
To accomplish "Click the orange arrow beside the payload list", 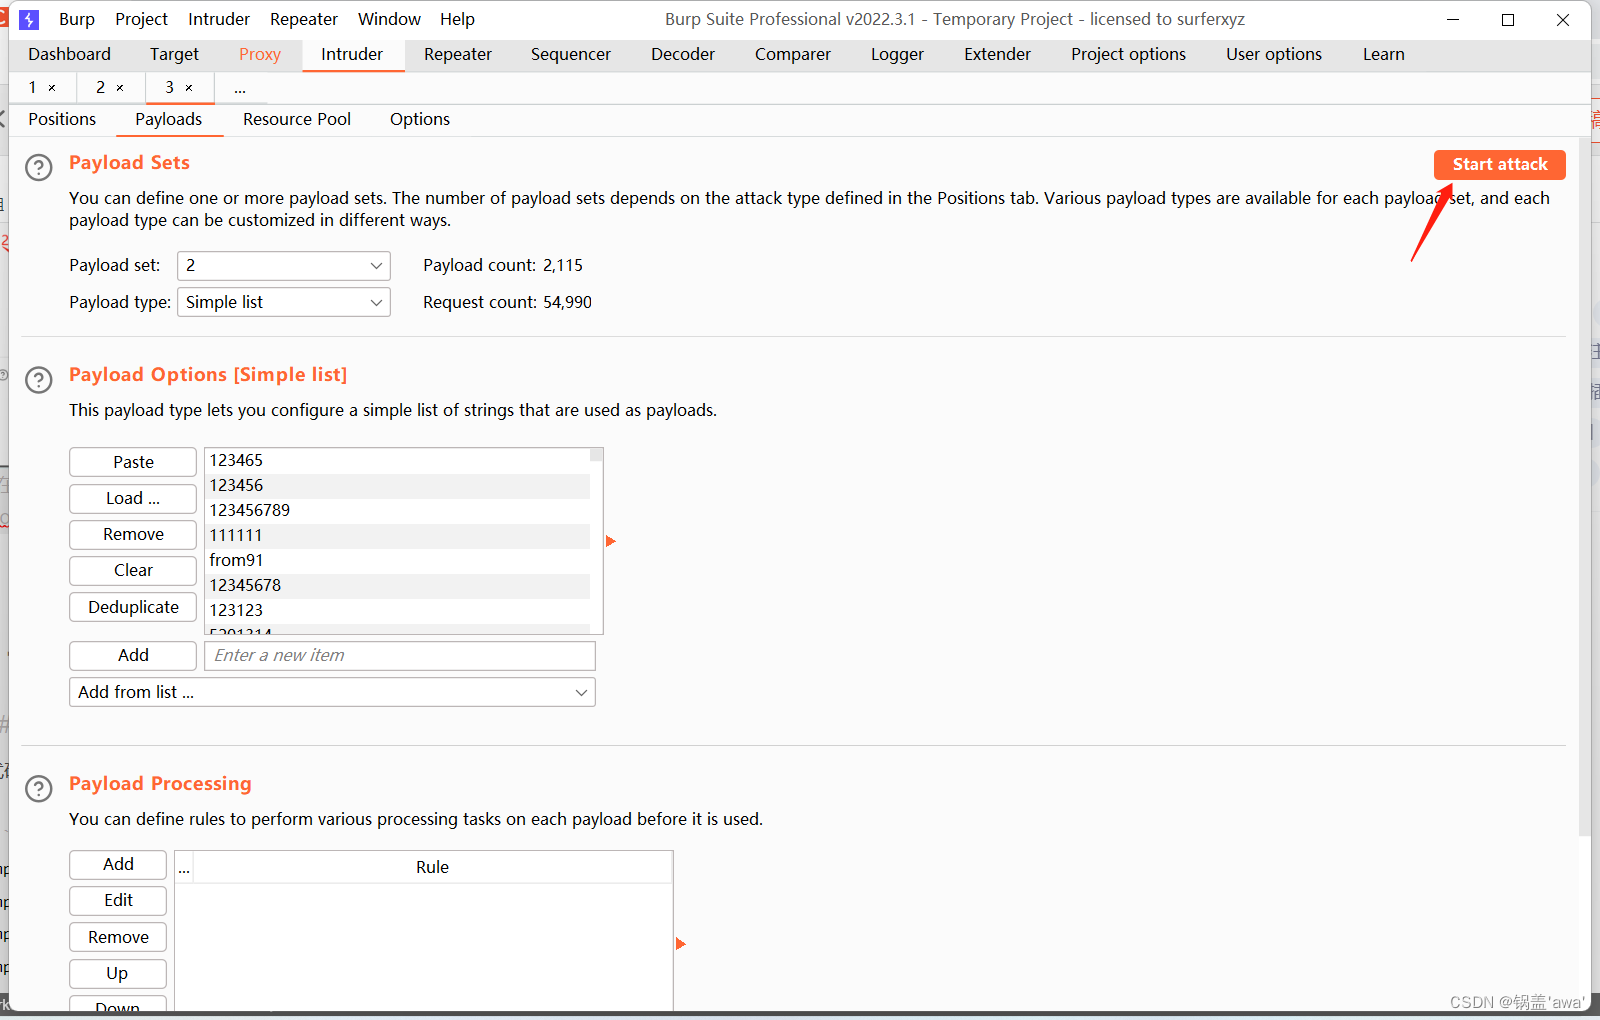I will tap(610, 541).
